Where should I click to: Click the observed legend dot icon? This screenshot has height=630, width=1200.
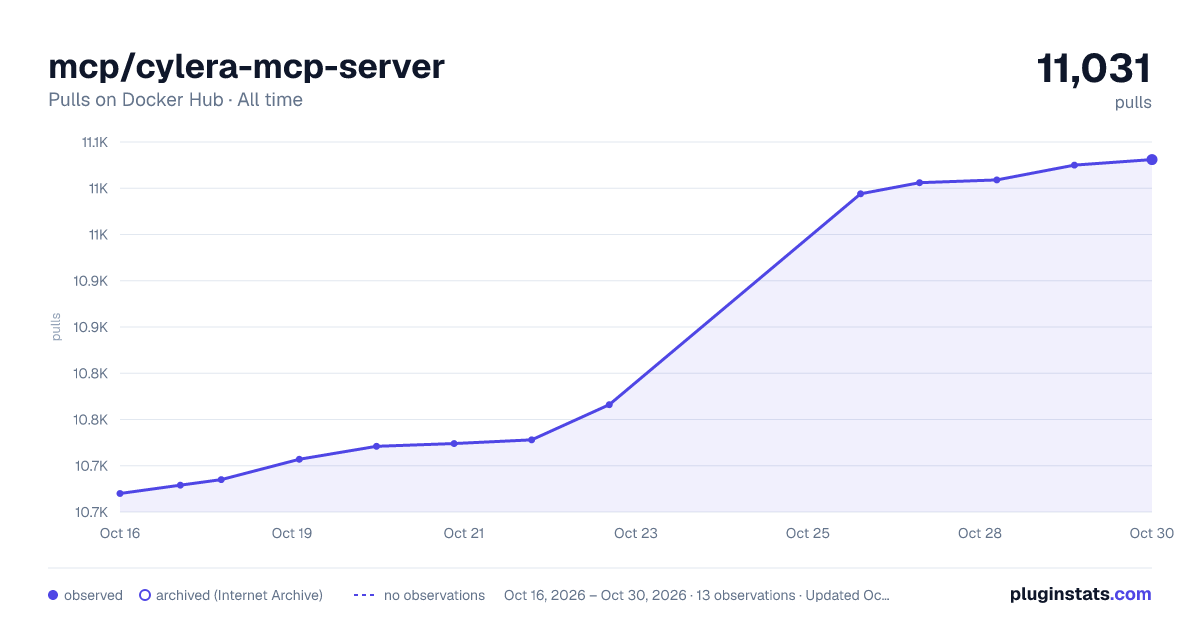coord(53,595)
